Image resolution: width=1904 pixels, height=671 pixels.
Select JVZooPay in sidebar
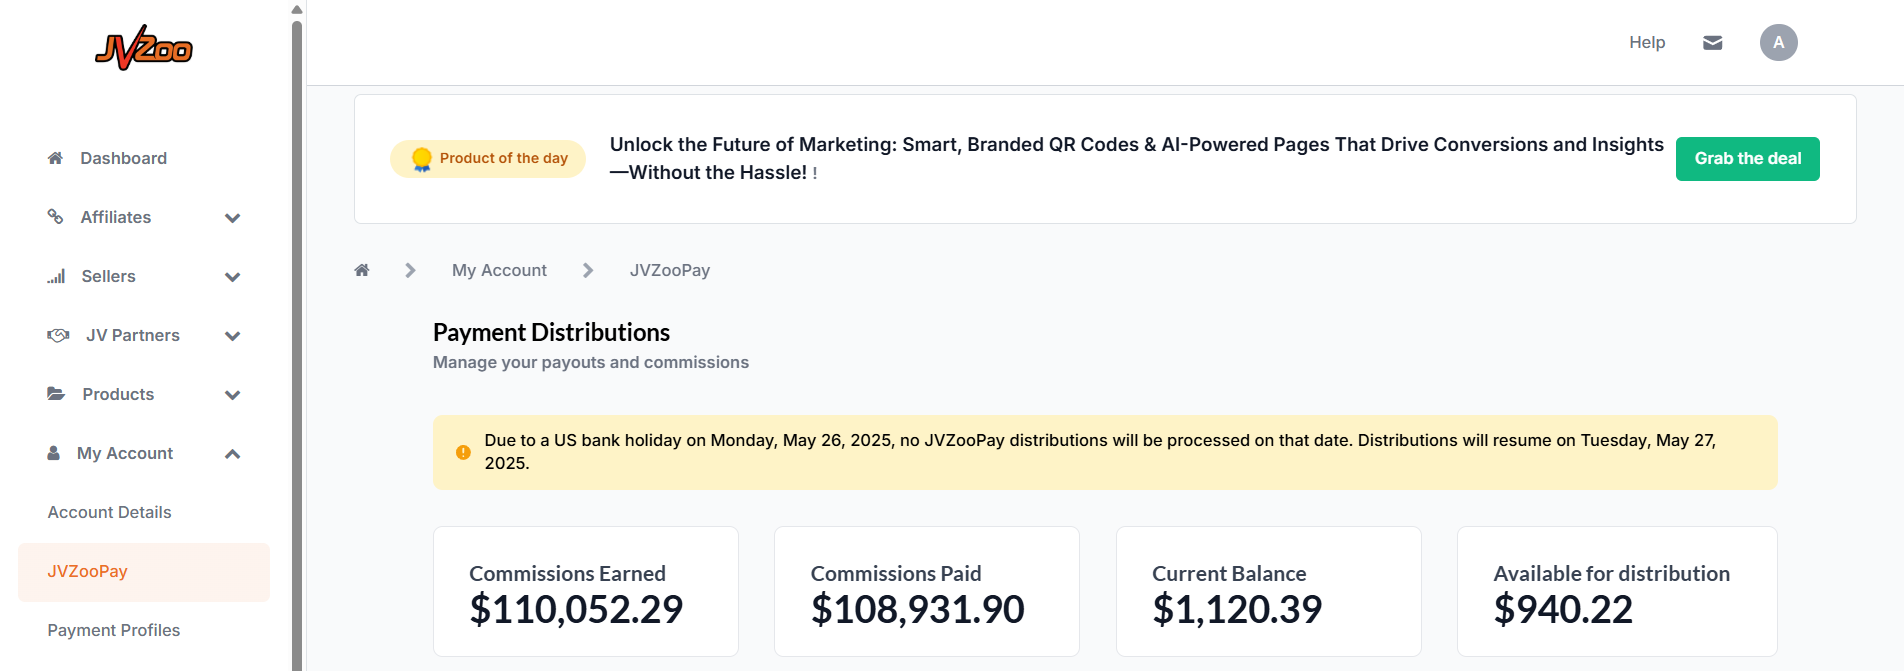coord(144,572)
